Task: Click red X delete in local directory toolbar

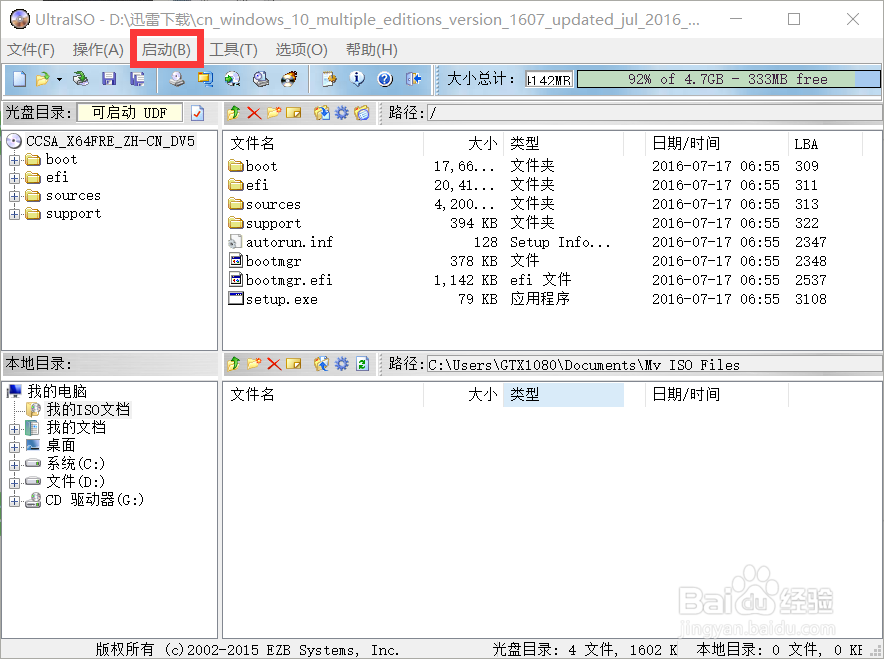Action: 274,364
